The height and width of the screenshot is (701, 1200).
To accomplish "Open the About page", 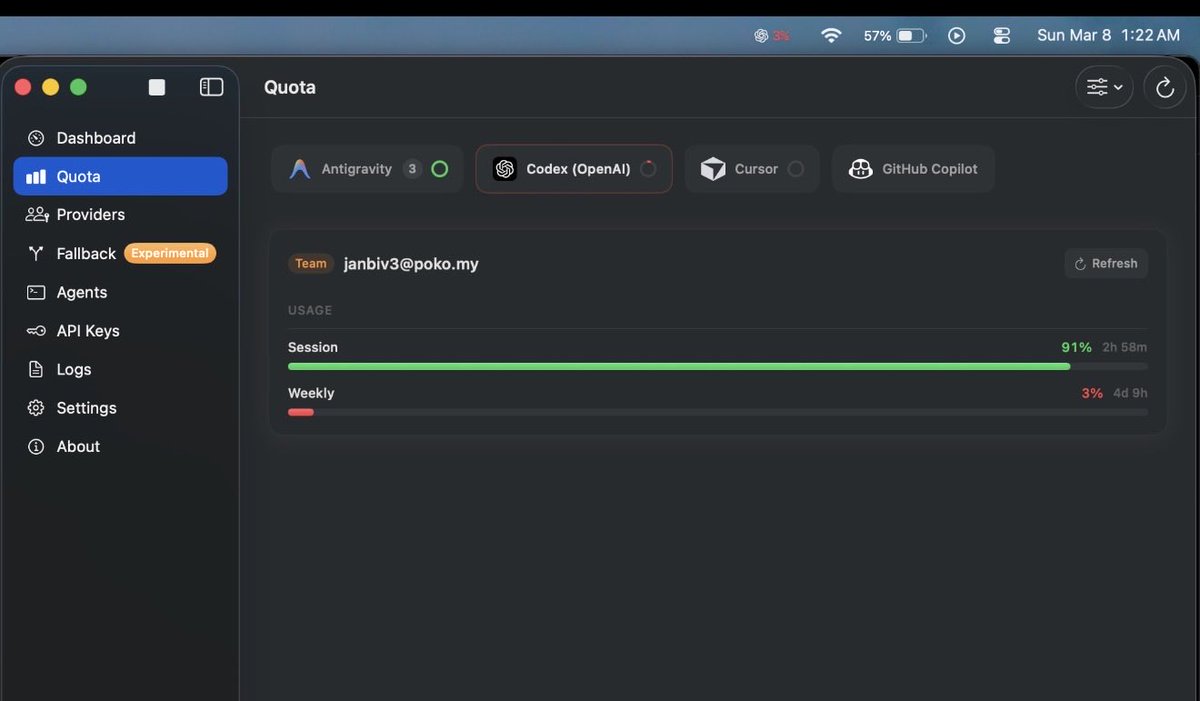I will (120, 447).
